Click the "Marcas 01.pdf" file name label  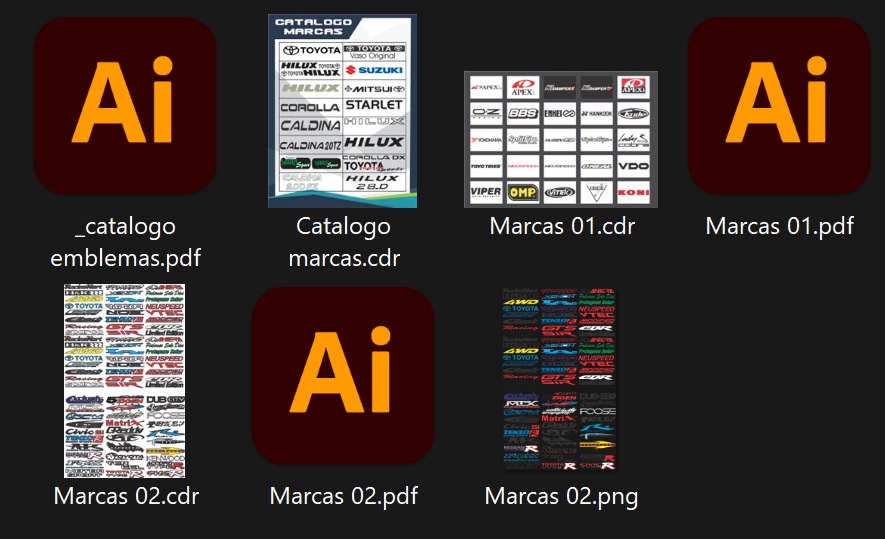click(779, 226)
